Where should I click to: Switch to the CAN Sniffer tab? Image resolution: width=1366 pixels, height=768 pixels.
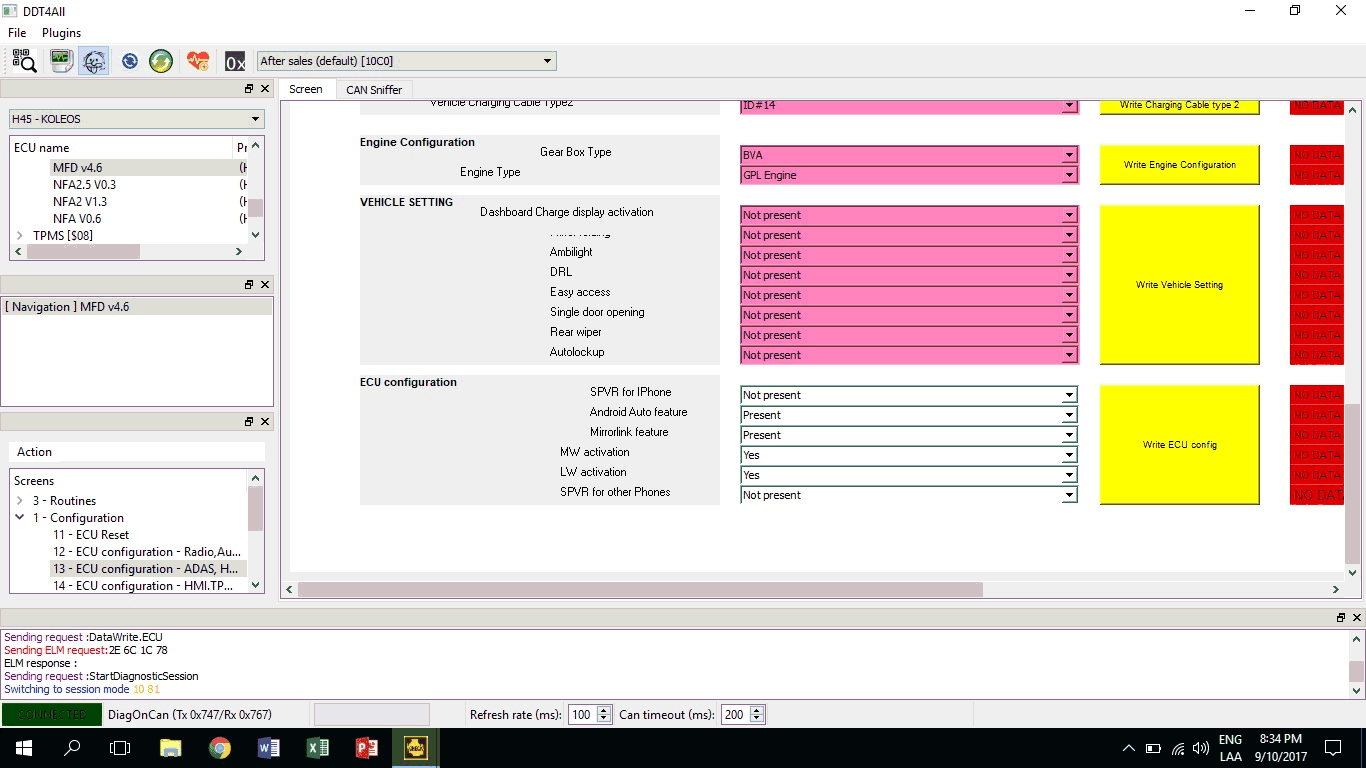(x=374, y=90)
